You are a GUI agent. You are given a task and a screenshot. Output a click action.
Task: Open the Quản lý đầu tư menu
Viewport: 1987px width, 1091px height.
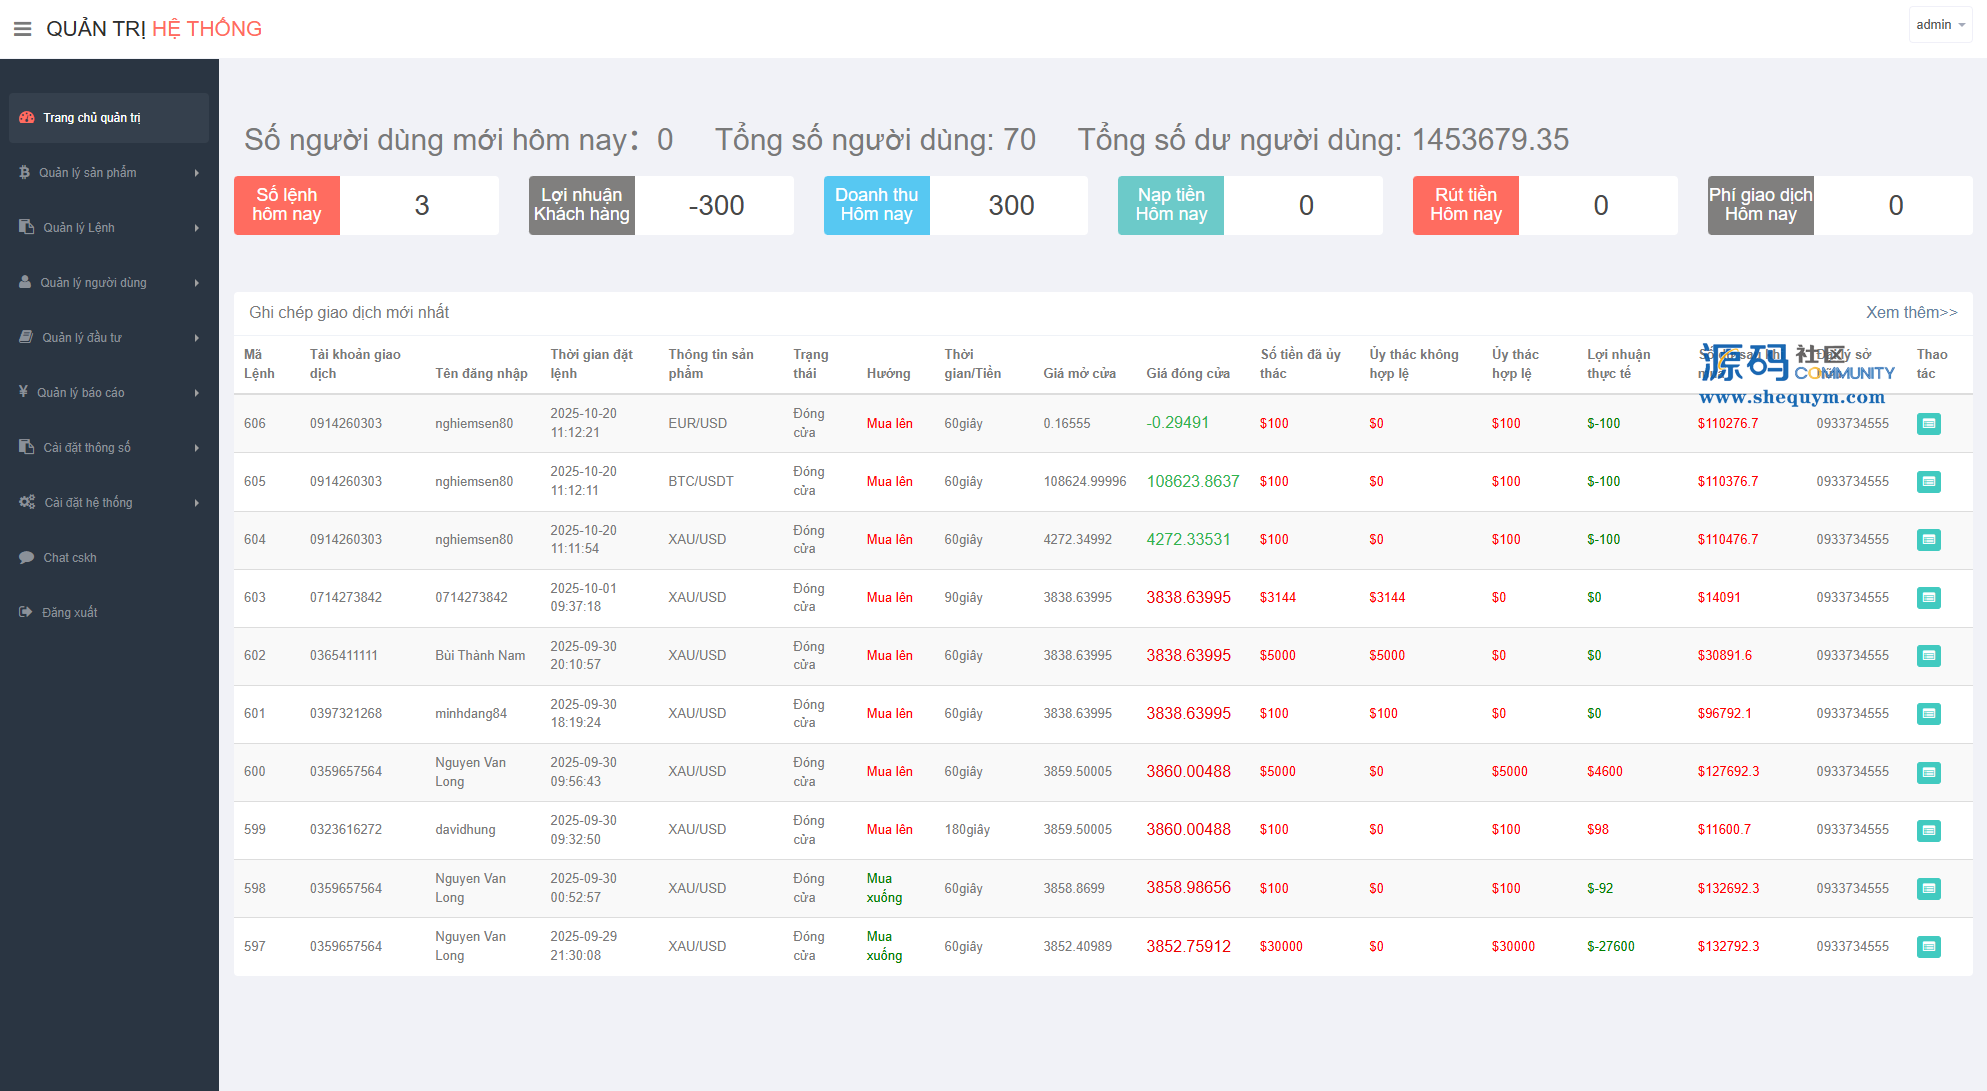click(82, 338)
